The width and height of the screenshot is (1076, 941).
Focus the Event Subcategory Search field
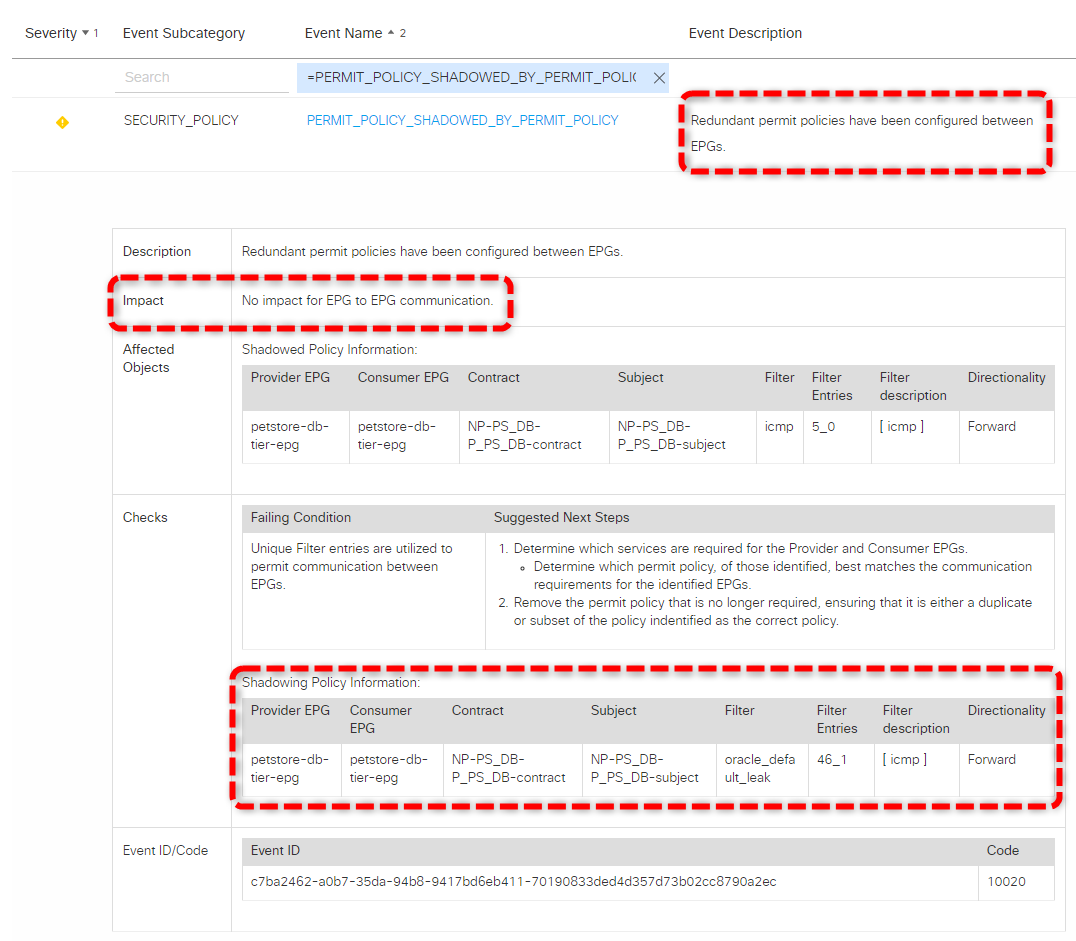[205, 77]
